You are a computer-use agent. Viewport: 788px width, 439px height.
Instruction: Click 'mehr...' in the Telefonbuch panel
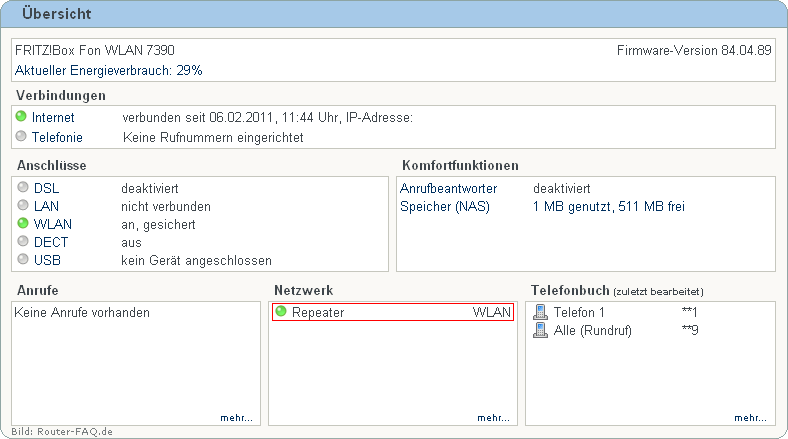pyautogui.click(x=750, y=418)
